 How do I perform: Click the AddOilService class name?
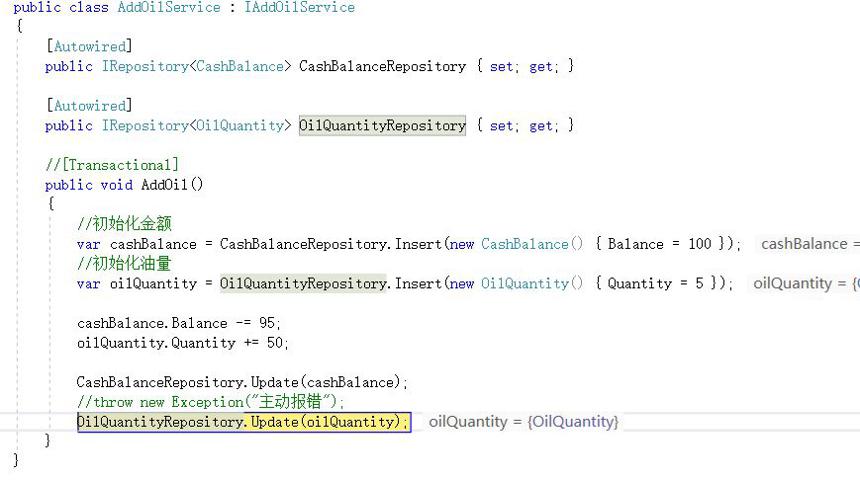pyautogui.click(x=168, y=7)
